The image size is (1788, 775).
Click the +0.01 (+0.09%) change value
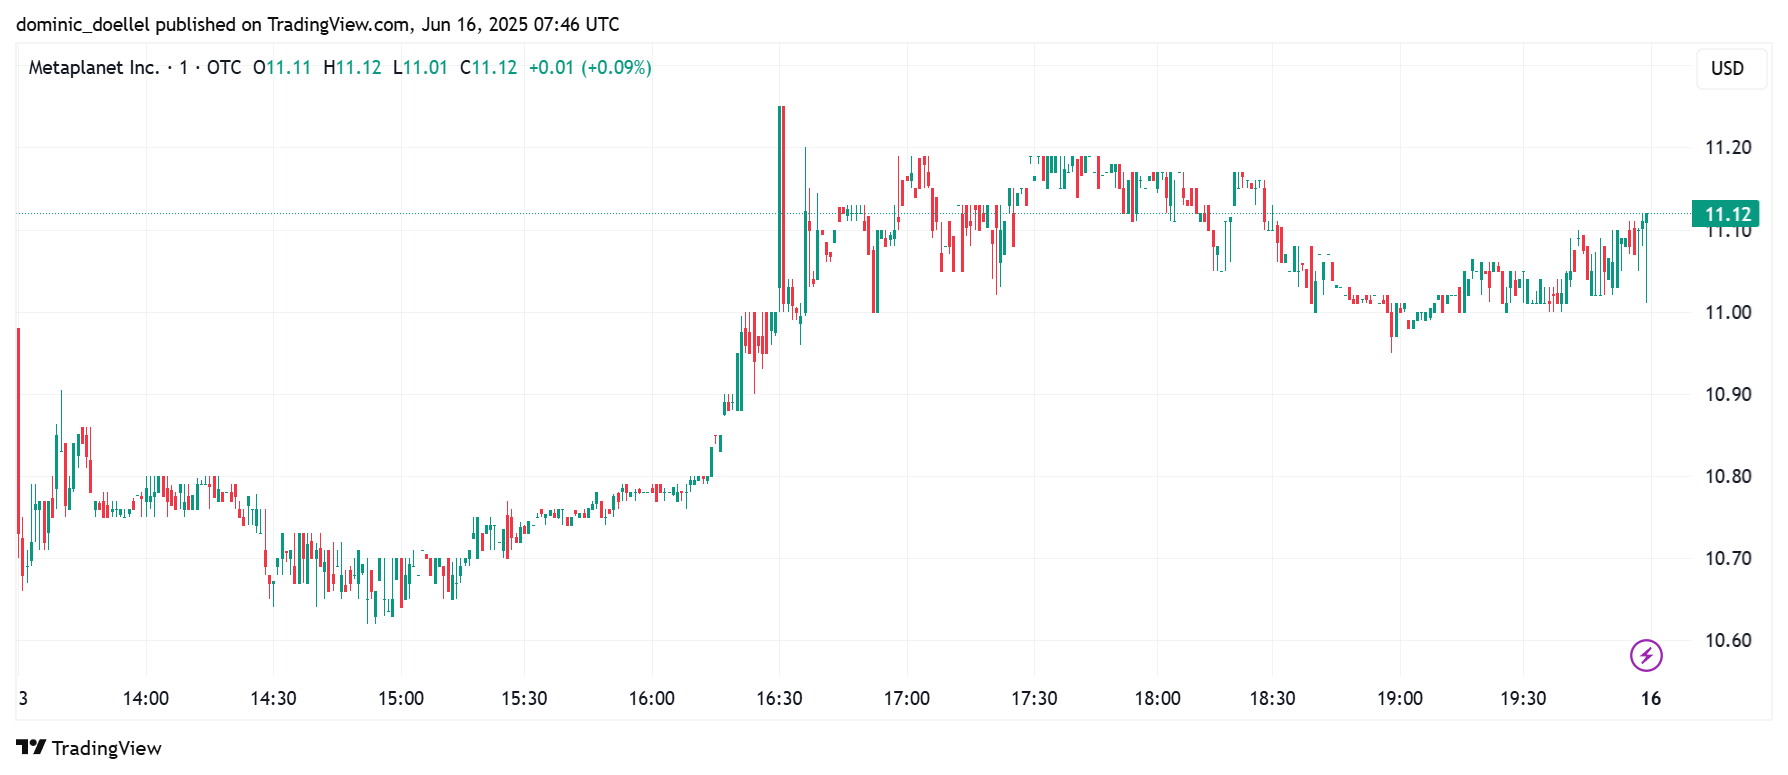[x=590, y=67]
